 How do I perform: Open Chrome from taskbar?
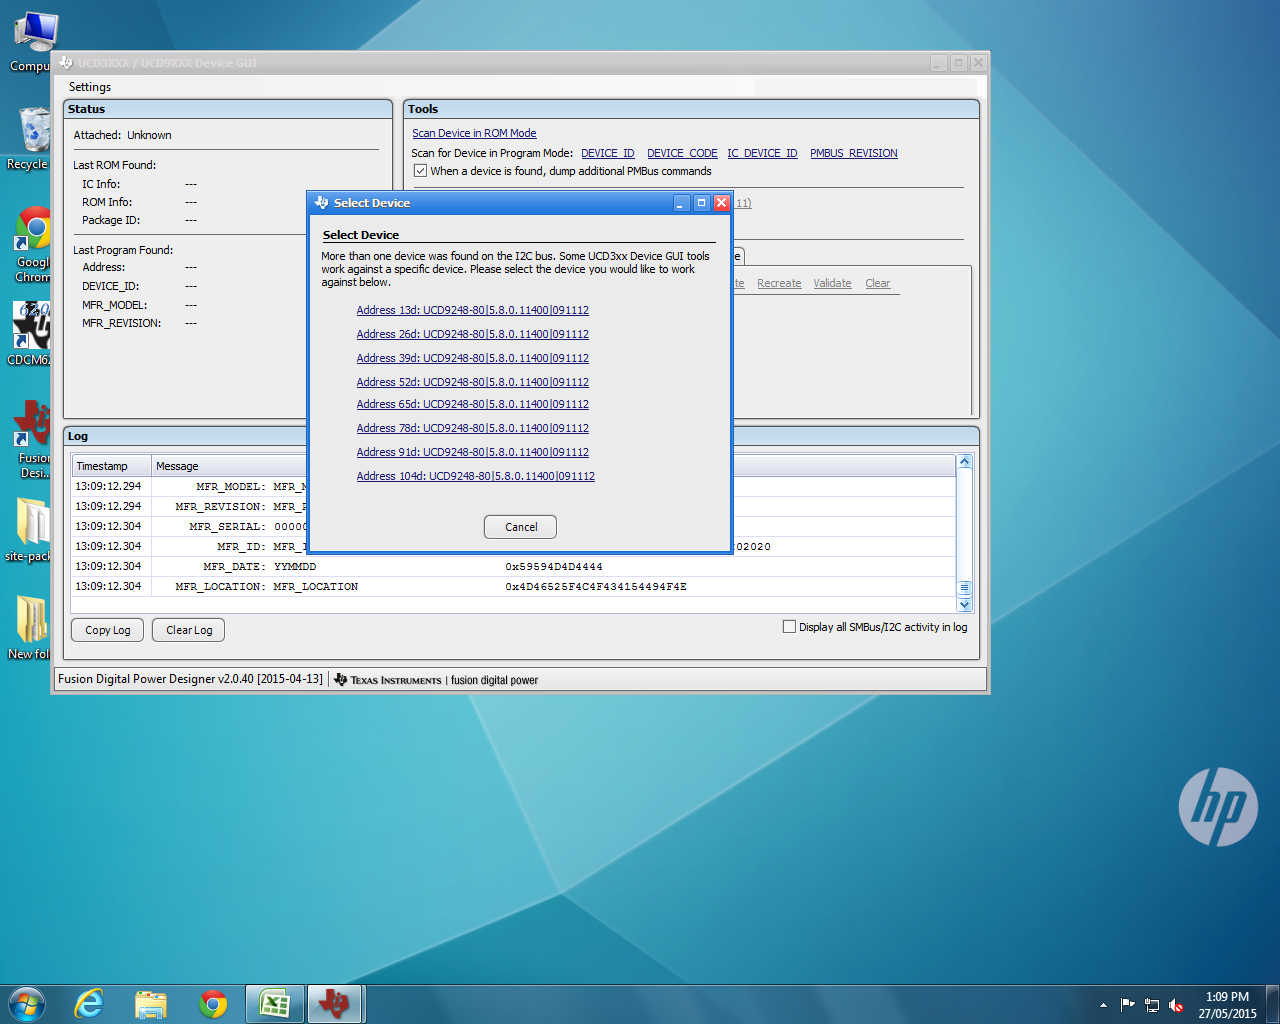(213, 1004)
